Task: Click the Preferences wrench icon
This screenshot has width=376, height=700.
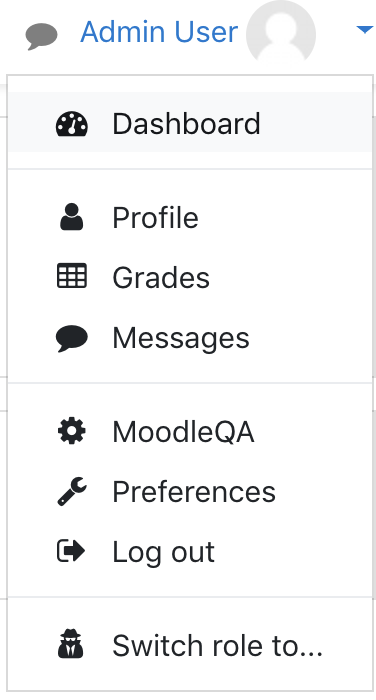Action: click(72, 491)
